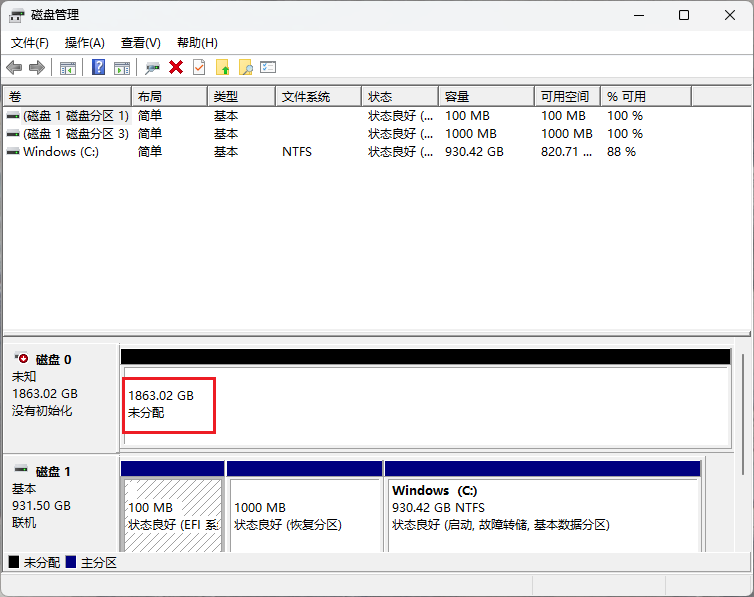Click drive icon next to Windows (C:) volume
The image size is (754, 597).
[x=13, y=152]
